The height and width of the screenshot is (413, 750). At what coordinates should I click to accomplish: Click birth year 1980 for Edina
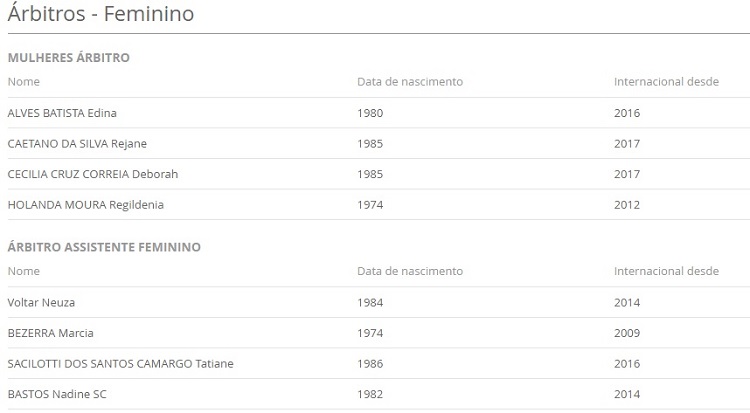pos(370,113)
